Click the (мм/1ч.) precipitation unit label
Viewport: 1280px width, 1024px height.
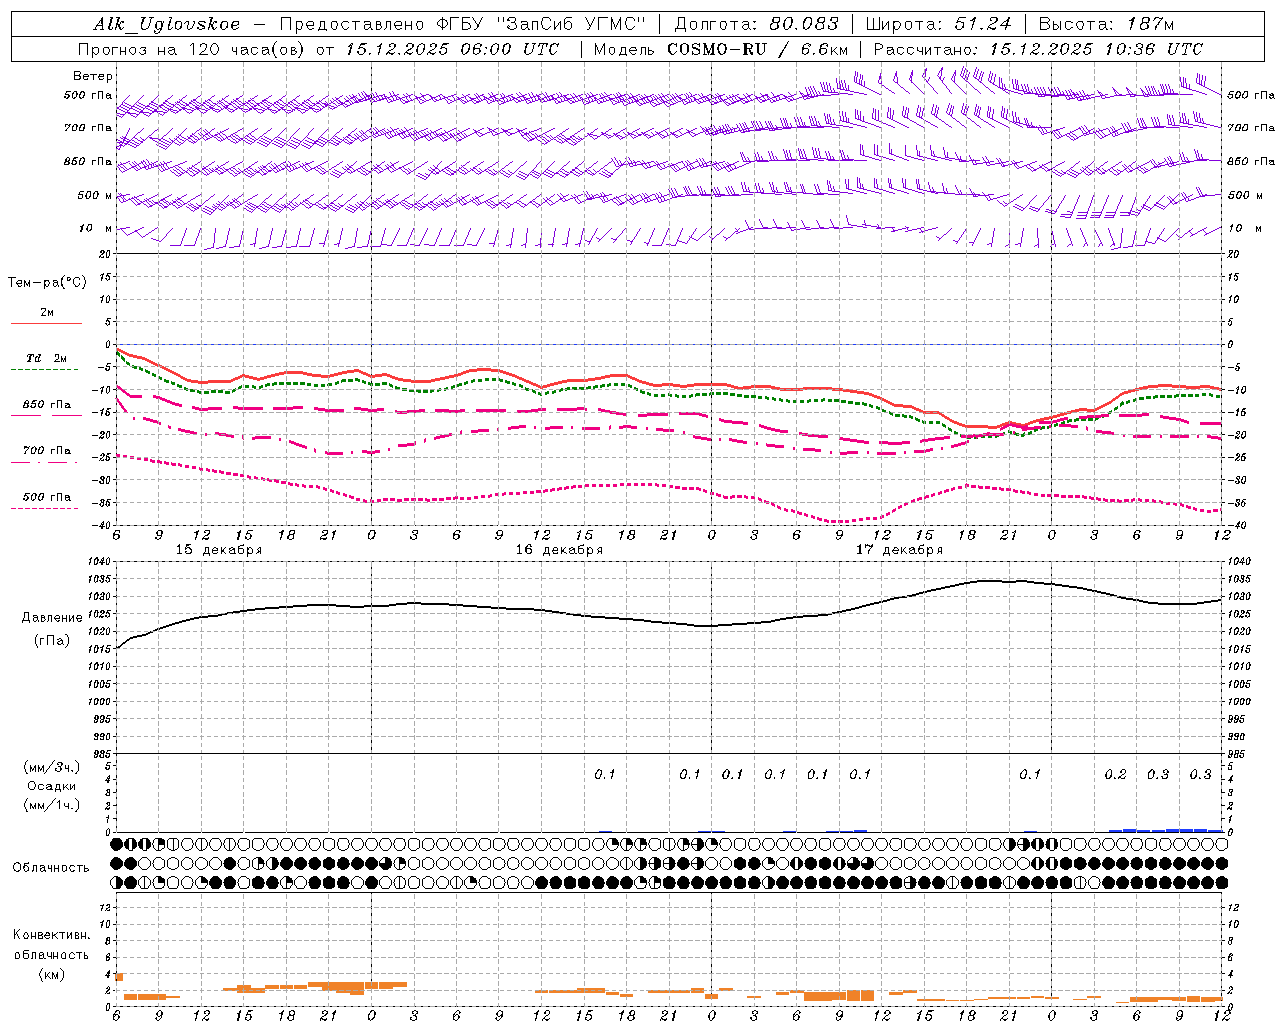[x=52, y=805]
